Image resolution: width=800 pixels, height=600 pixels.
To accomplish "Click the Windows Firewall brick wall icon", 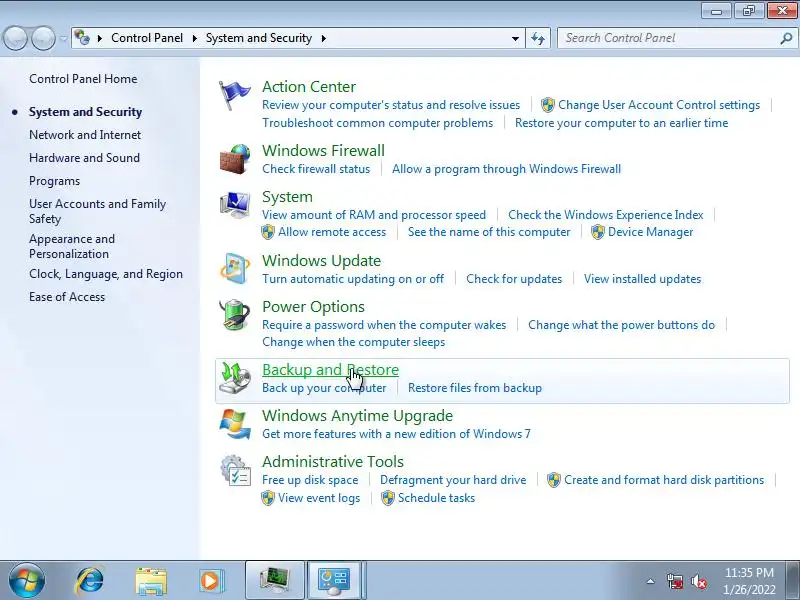I will tap(235, 159).
